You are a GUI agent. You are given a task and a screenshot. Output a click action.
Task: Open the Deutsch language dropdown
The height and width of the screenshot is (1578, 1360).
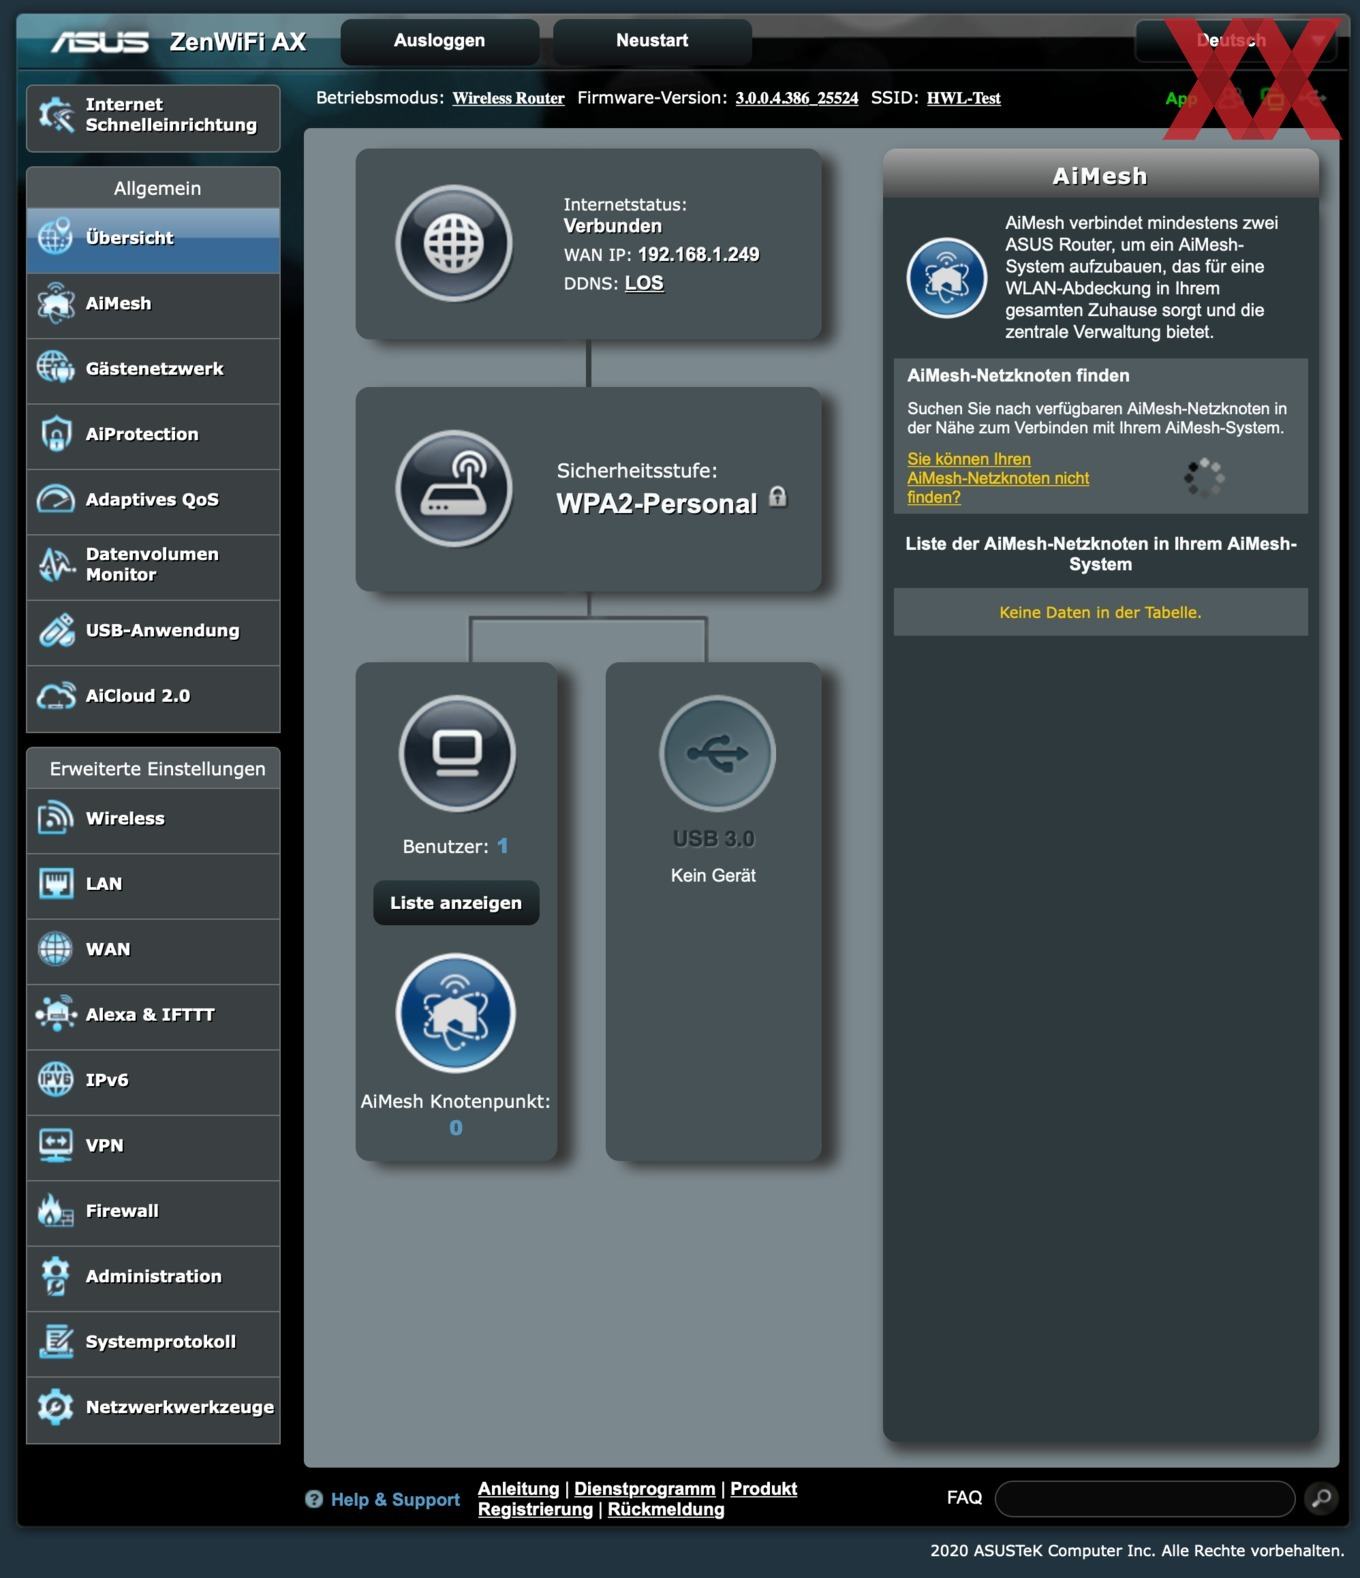(1236, 41)
